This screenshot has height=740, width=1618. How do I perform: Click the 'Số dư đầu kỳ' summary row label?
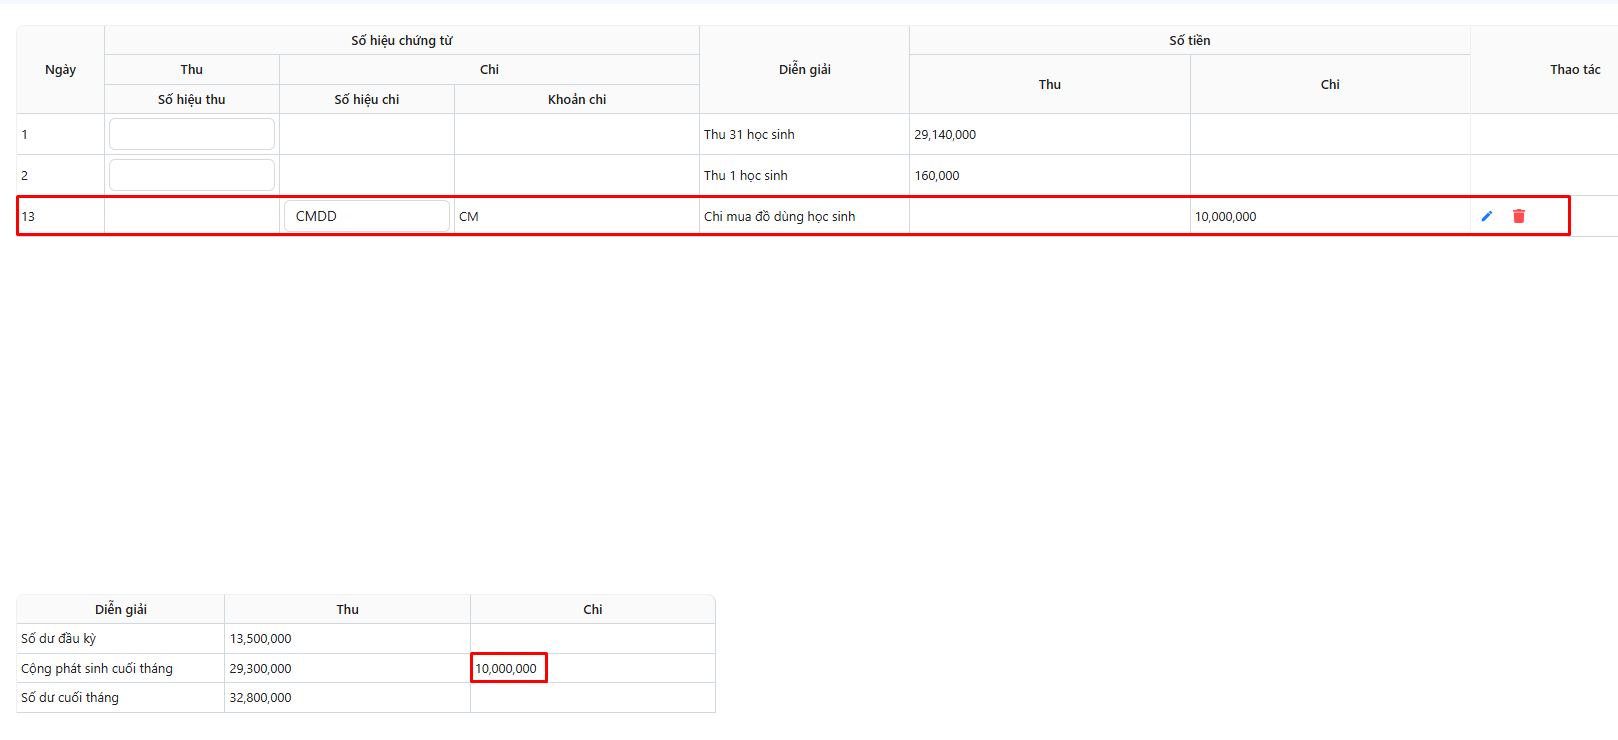(59, 638)
